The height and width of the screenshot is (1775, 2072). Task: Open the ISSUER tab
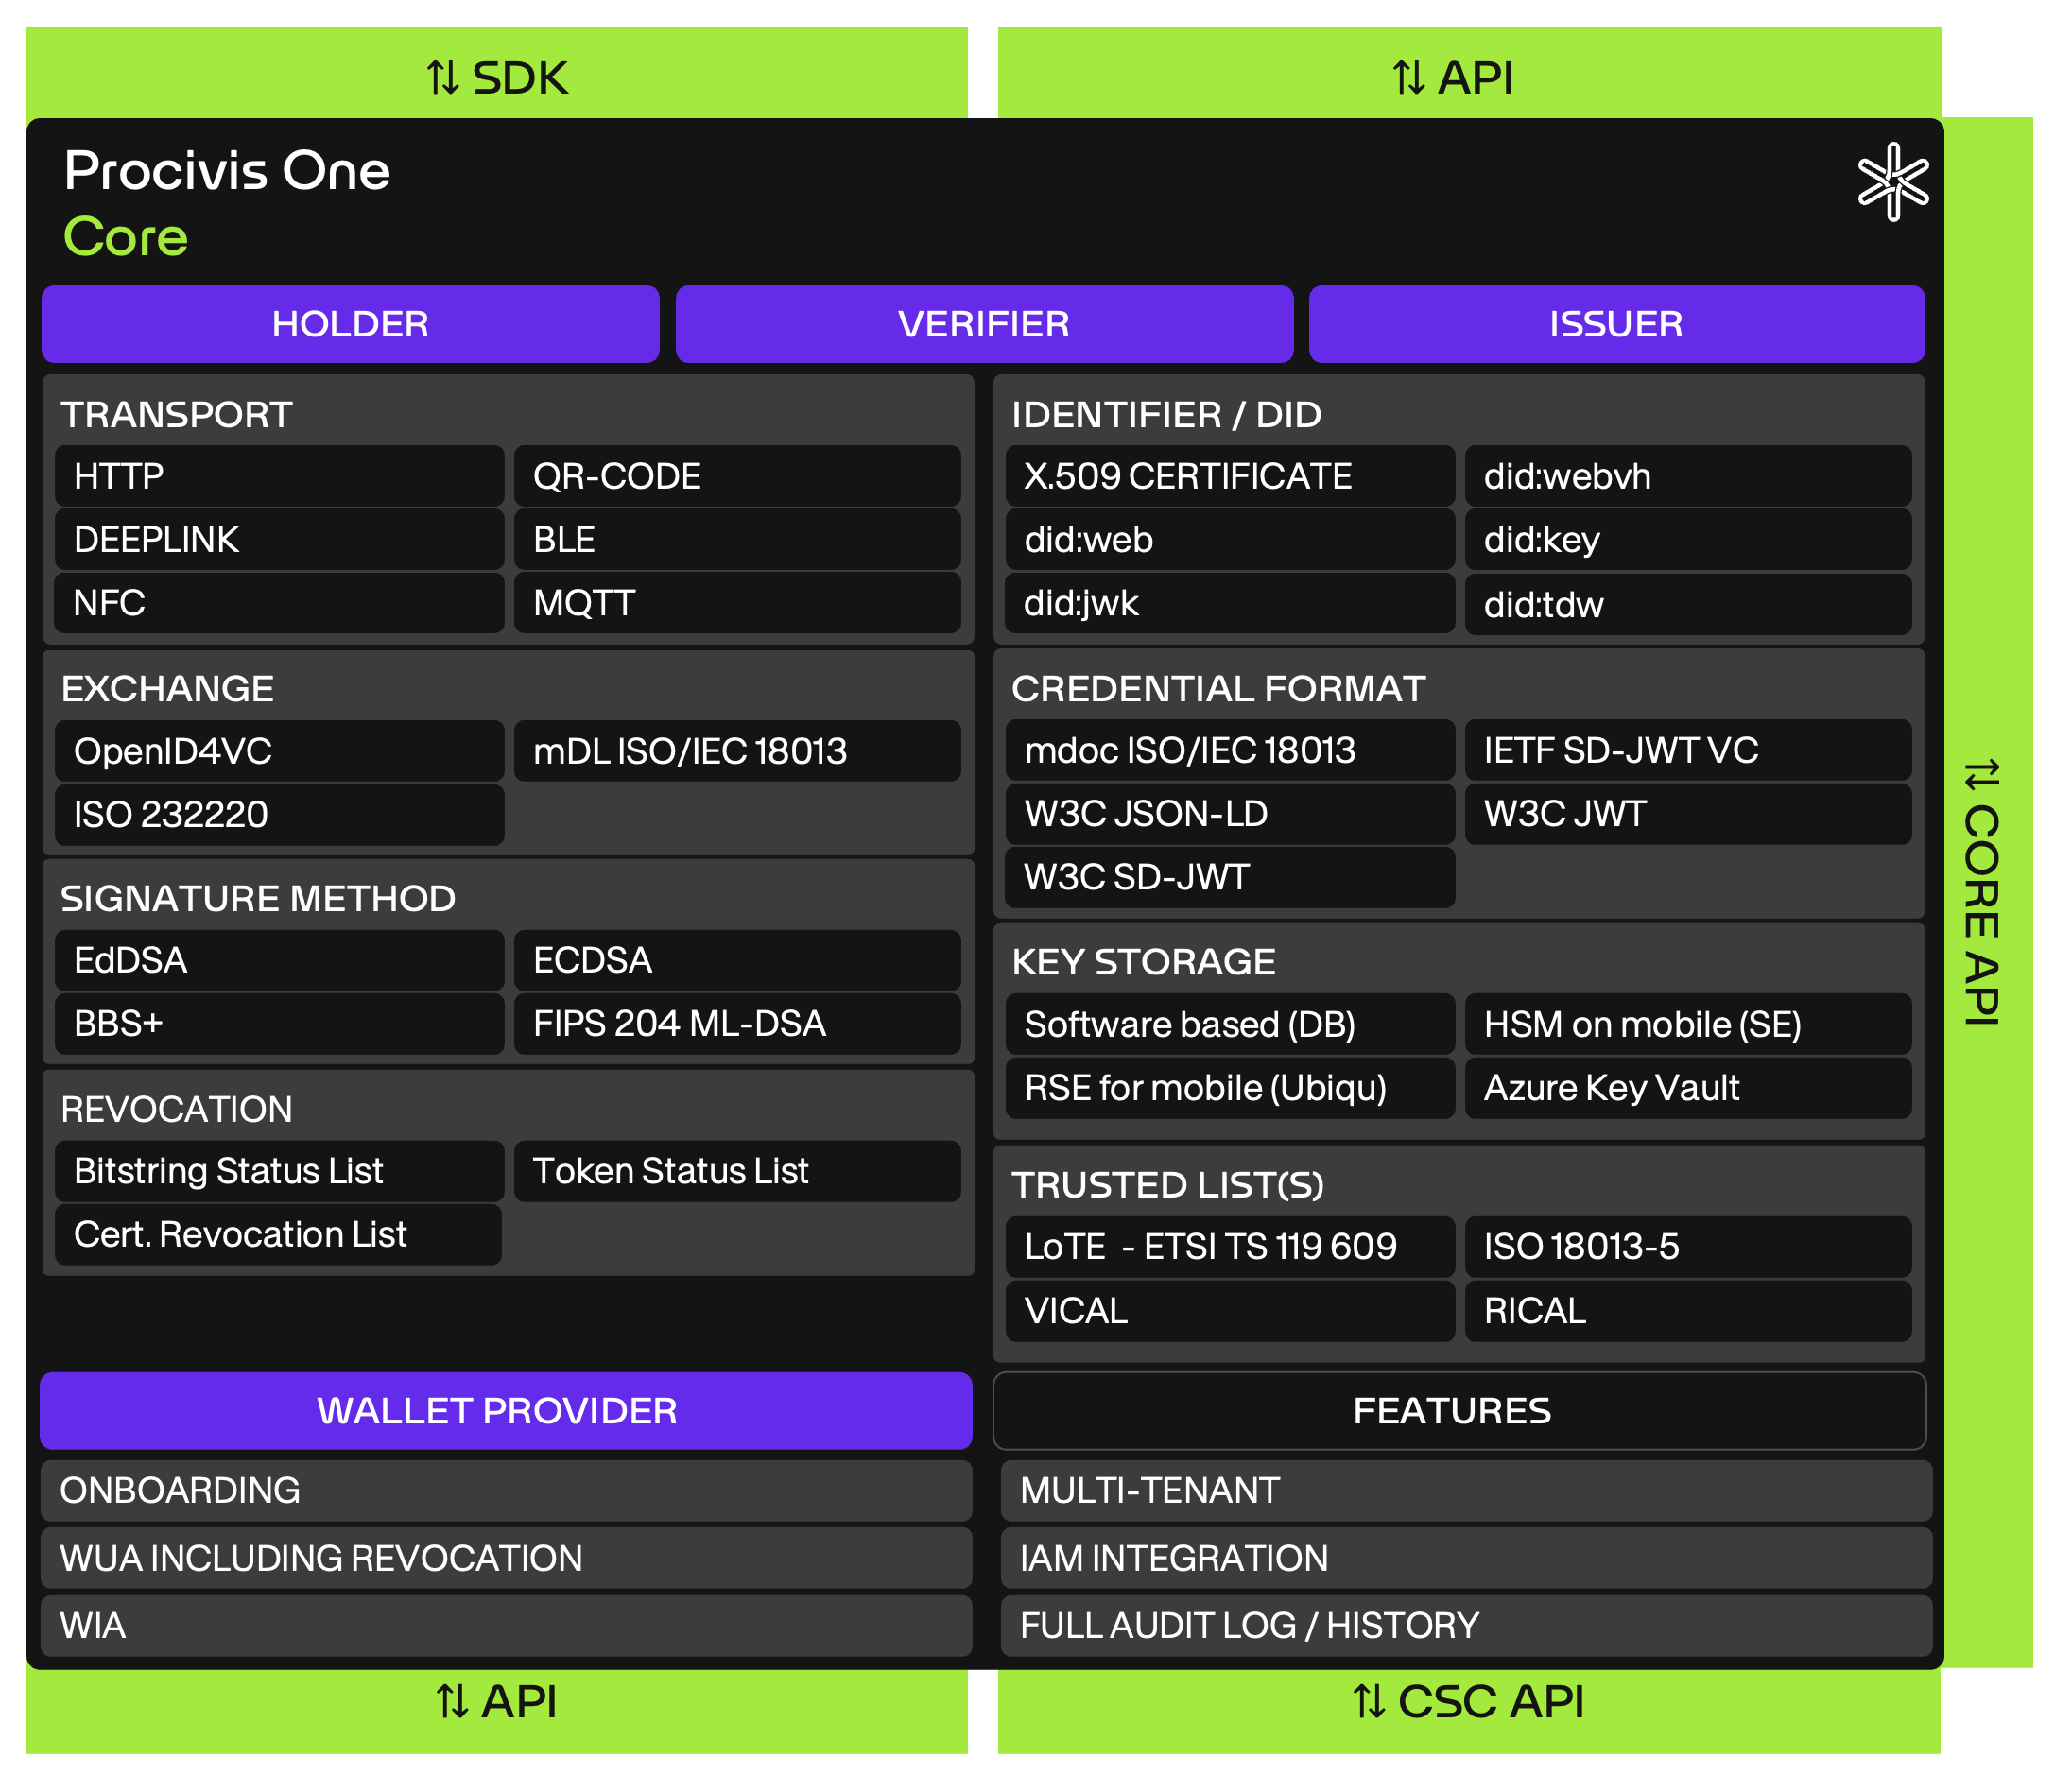[x=1616, y=324]
